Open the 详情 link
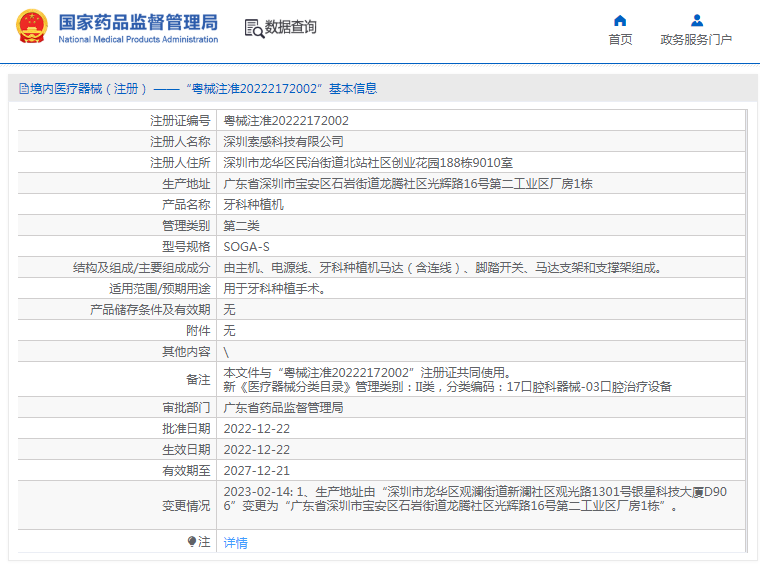The height and width of the screenshot is (568, 760). point(236,542)
